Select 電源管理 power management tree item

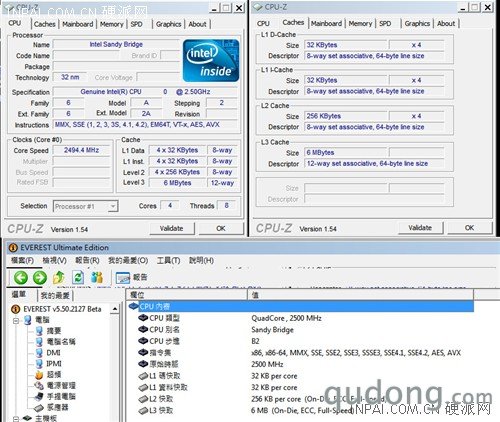click(61, 386)
